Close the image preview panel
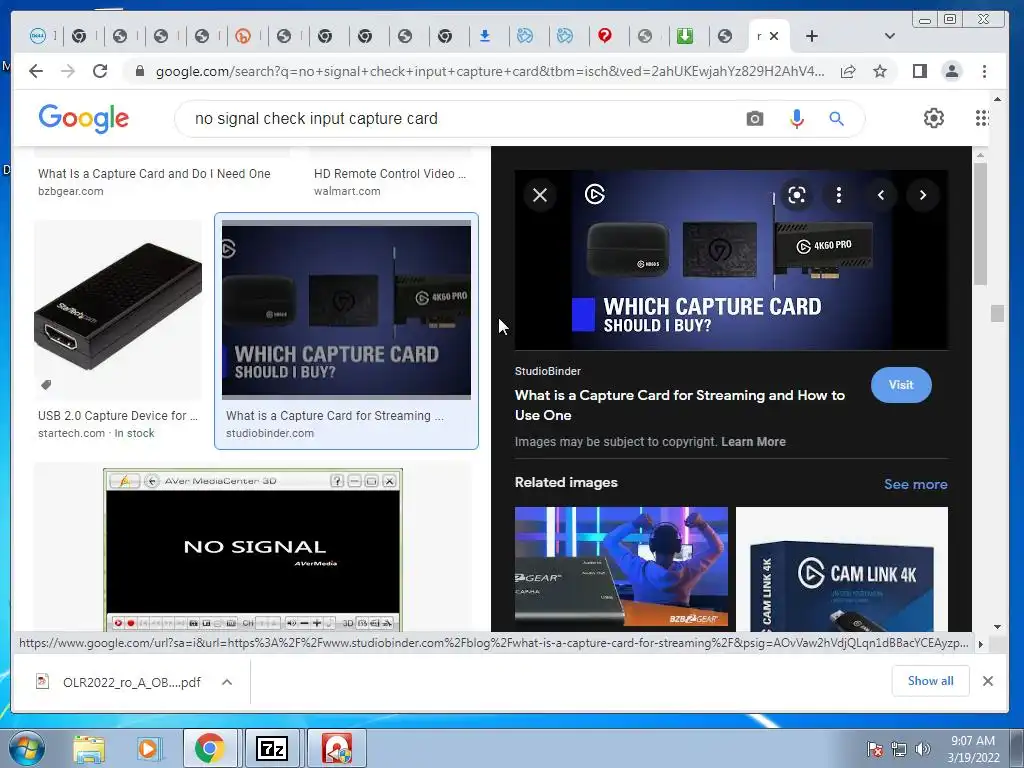 tap(540, 195)
